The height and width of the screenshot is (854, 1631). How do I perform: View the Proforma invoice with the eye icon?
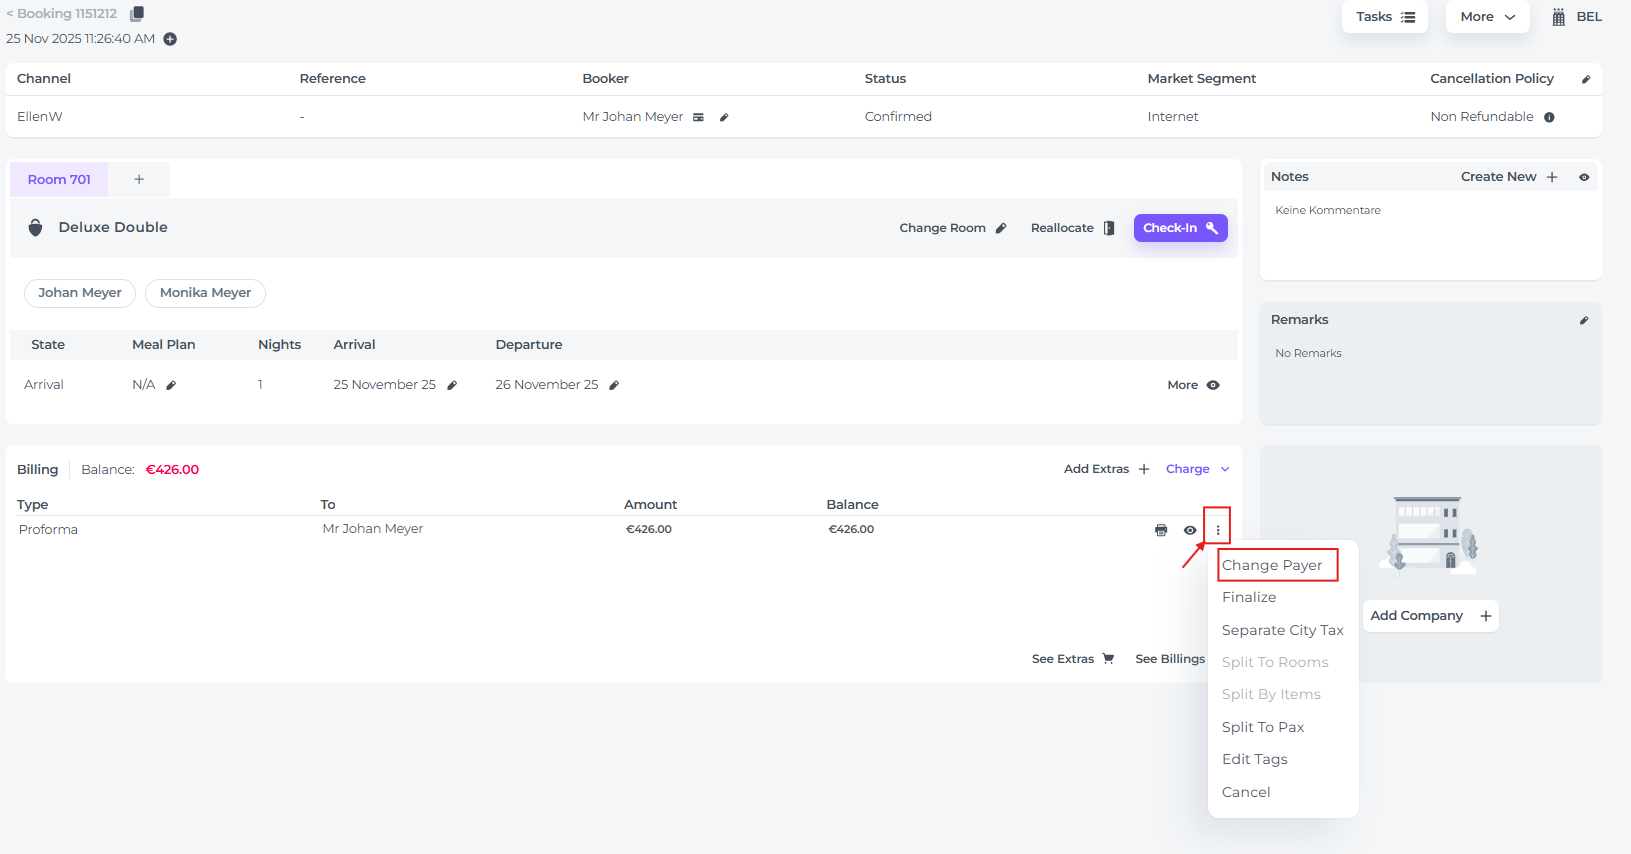[x=1190, y=530]
